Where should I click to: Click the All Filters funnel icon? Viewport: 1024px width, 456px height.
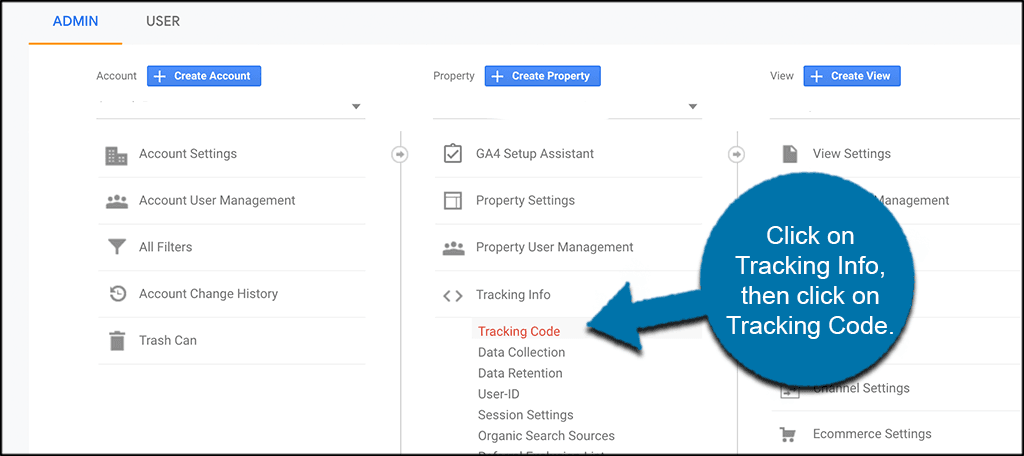pos(117,247)
